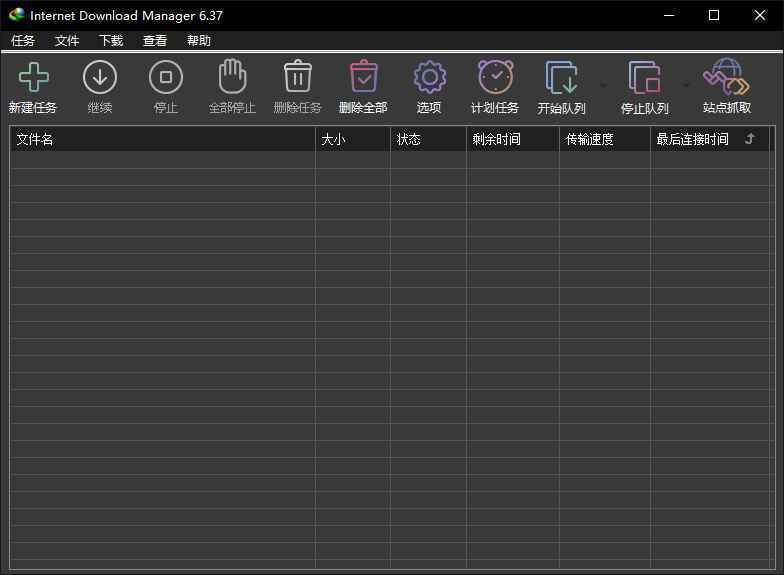Open 选项 gear settings icon
The image size is (784, 575).
coord(430,77)
